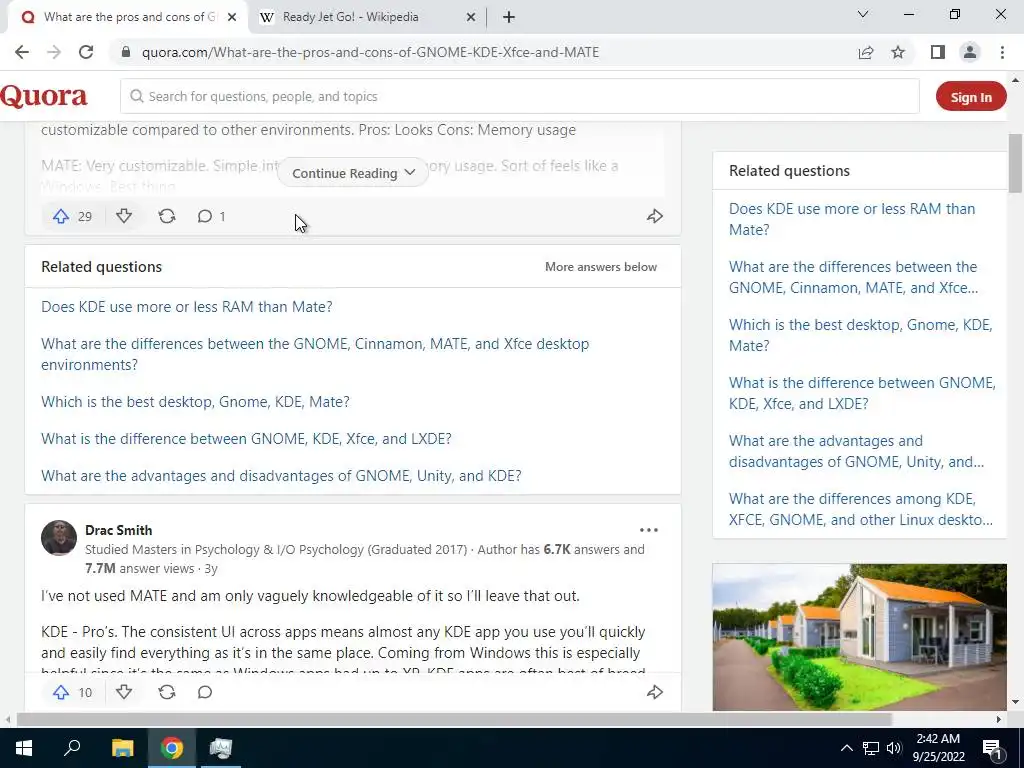Screen dimensions: 1024x768
Task: Open volume control in system tray
Action: (x=894, y=748)
